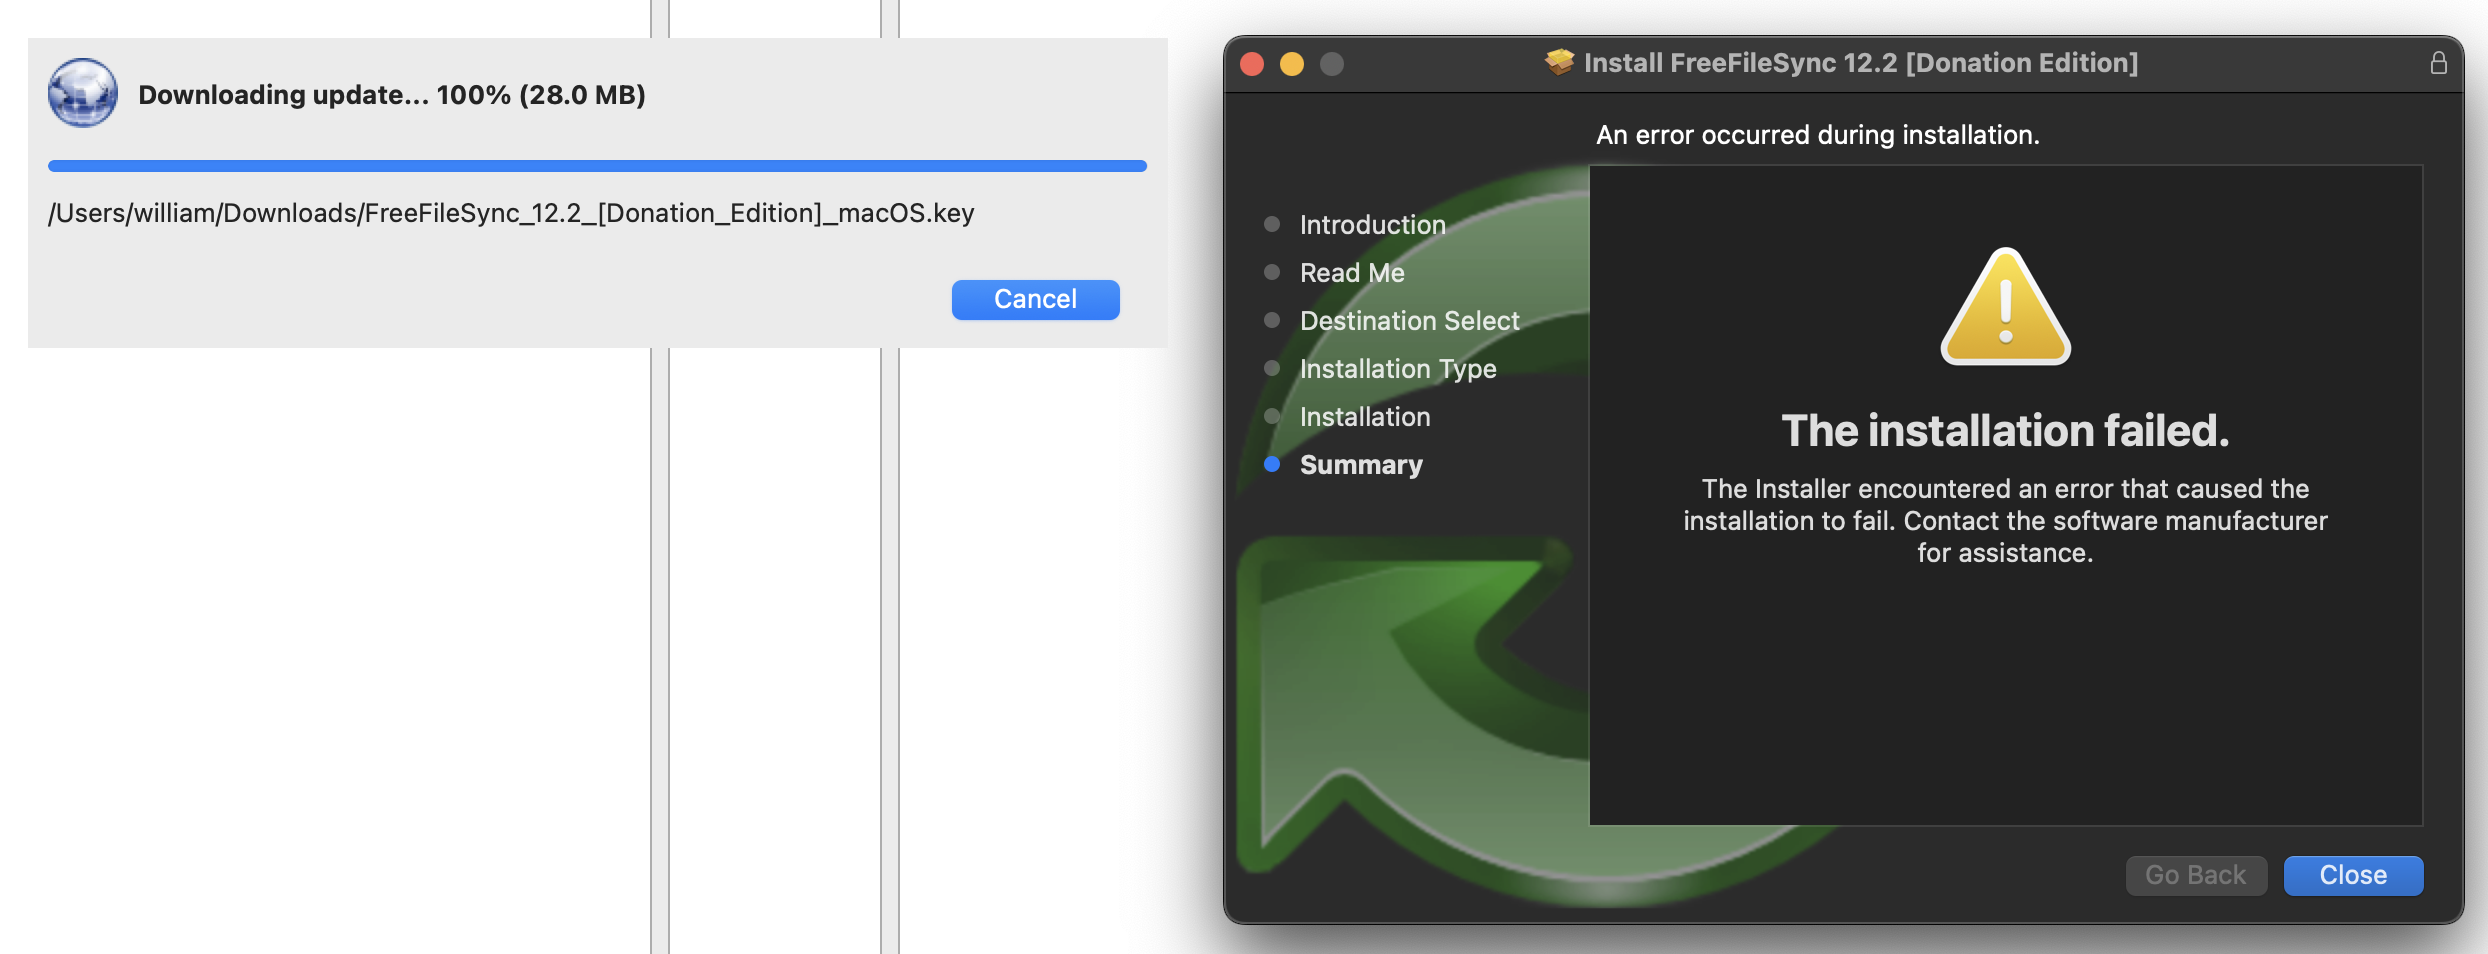Viewport: 2488px width, 954px height.
Task: Click the installer window title text
Action: (1861, 63)
